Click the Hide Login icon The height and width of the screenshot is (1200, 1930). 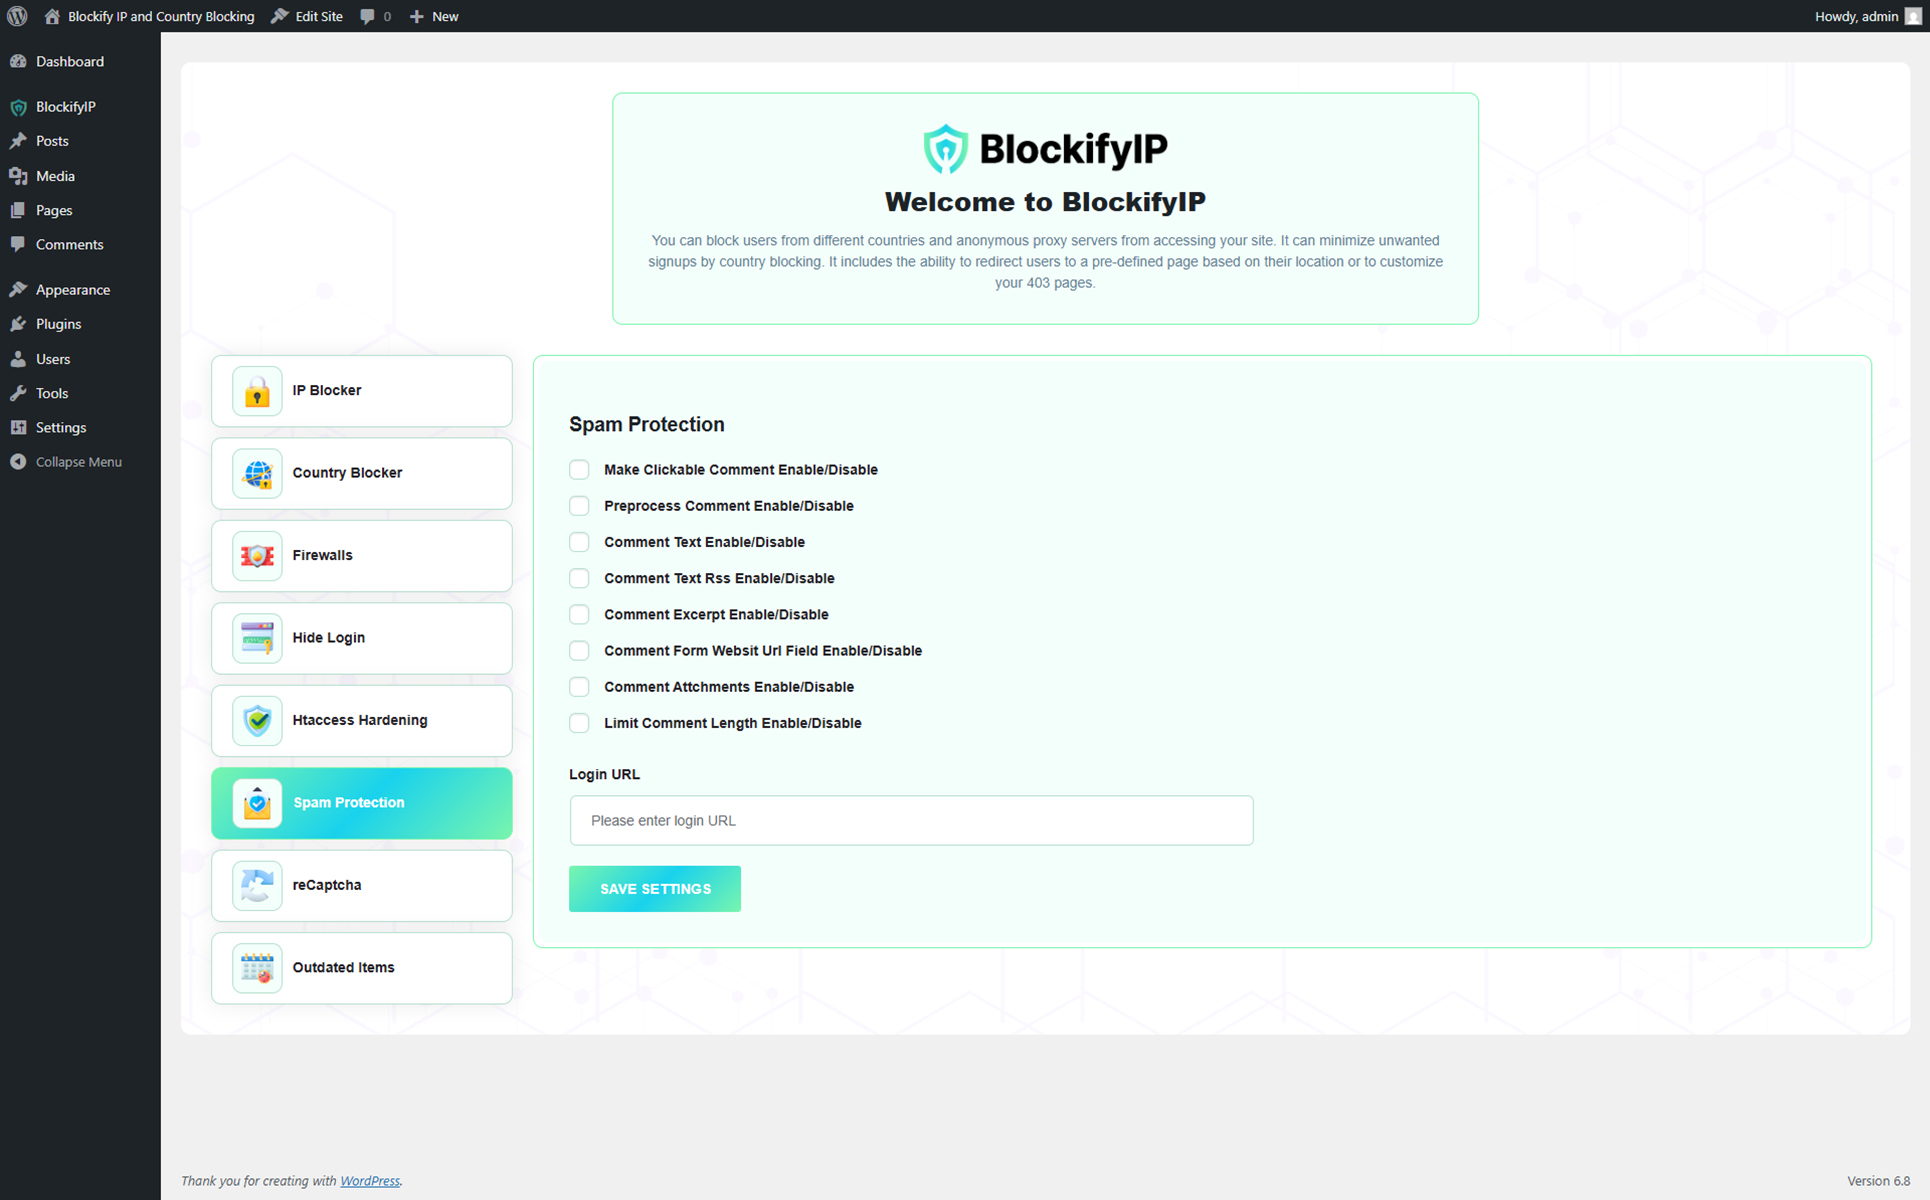[x=257, y=638]
